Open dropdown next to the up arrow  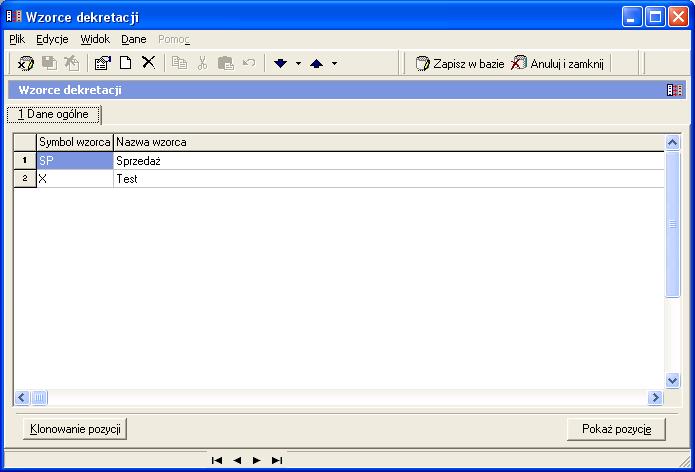tap(335, 63)
